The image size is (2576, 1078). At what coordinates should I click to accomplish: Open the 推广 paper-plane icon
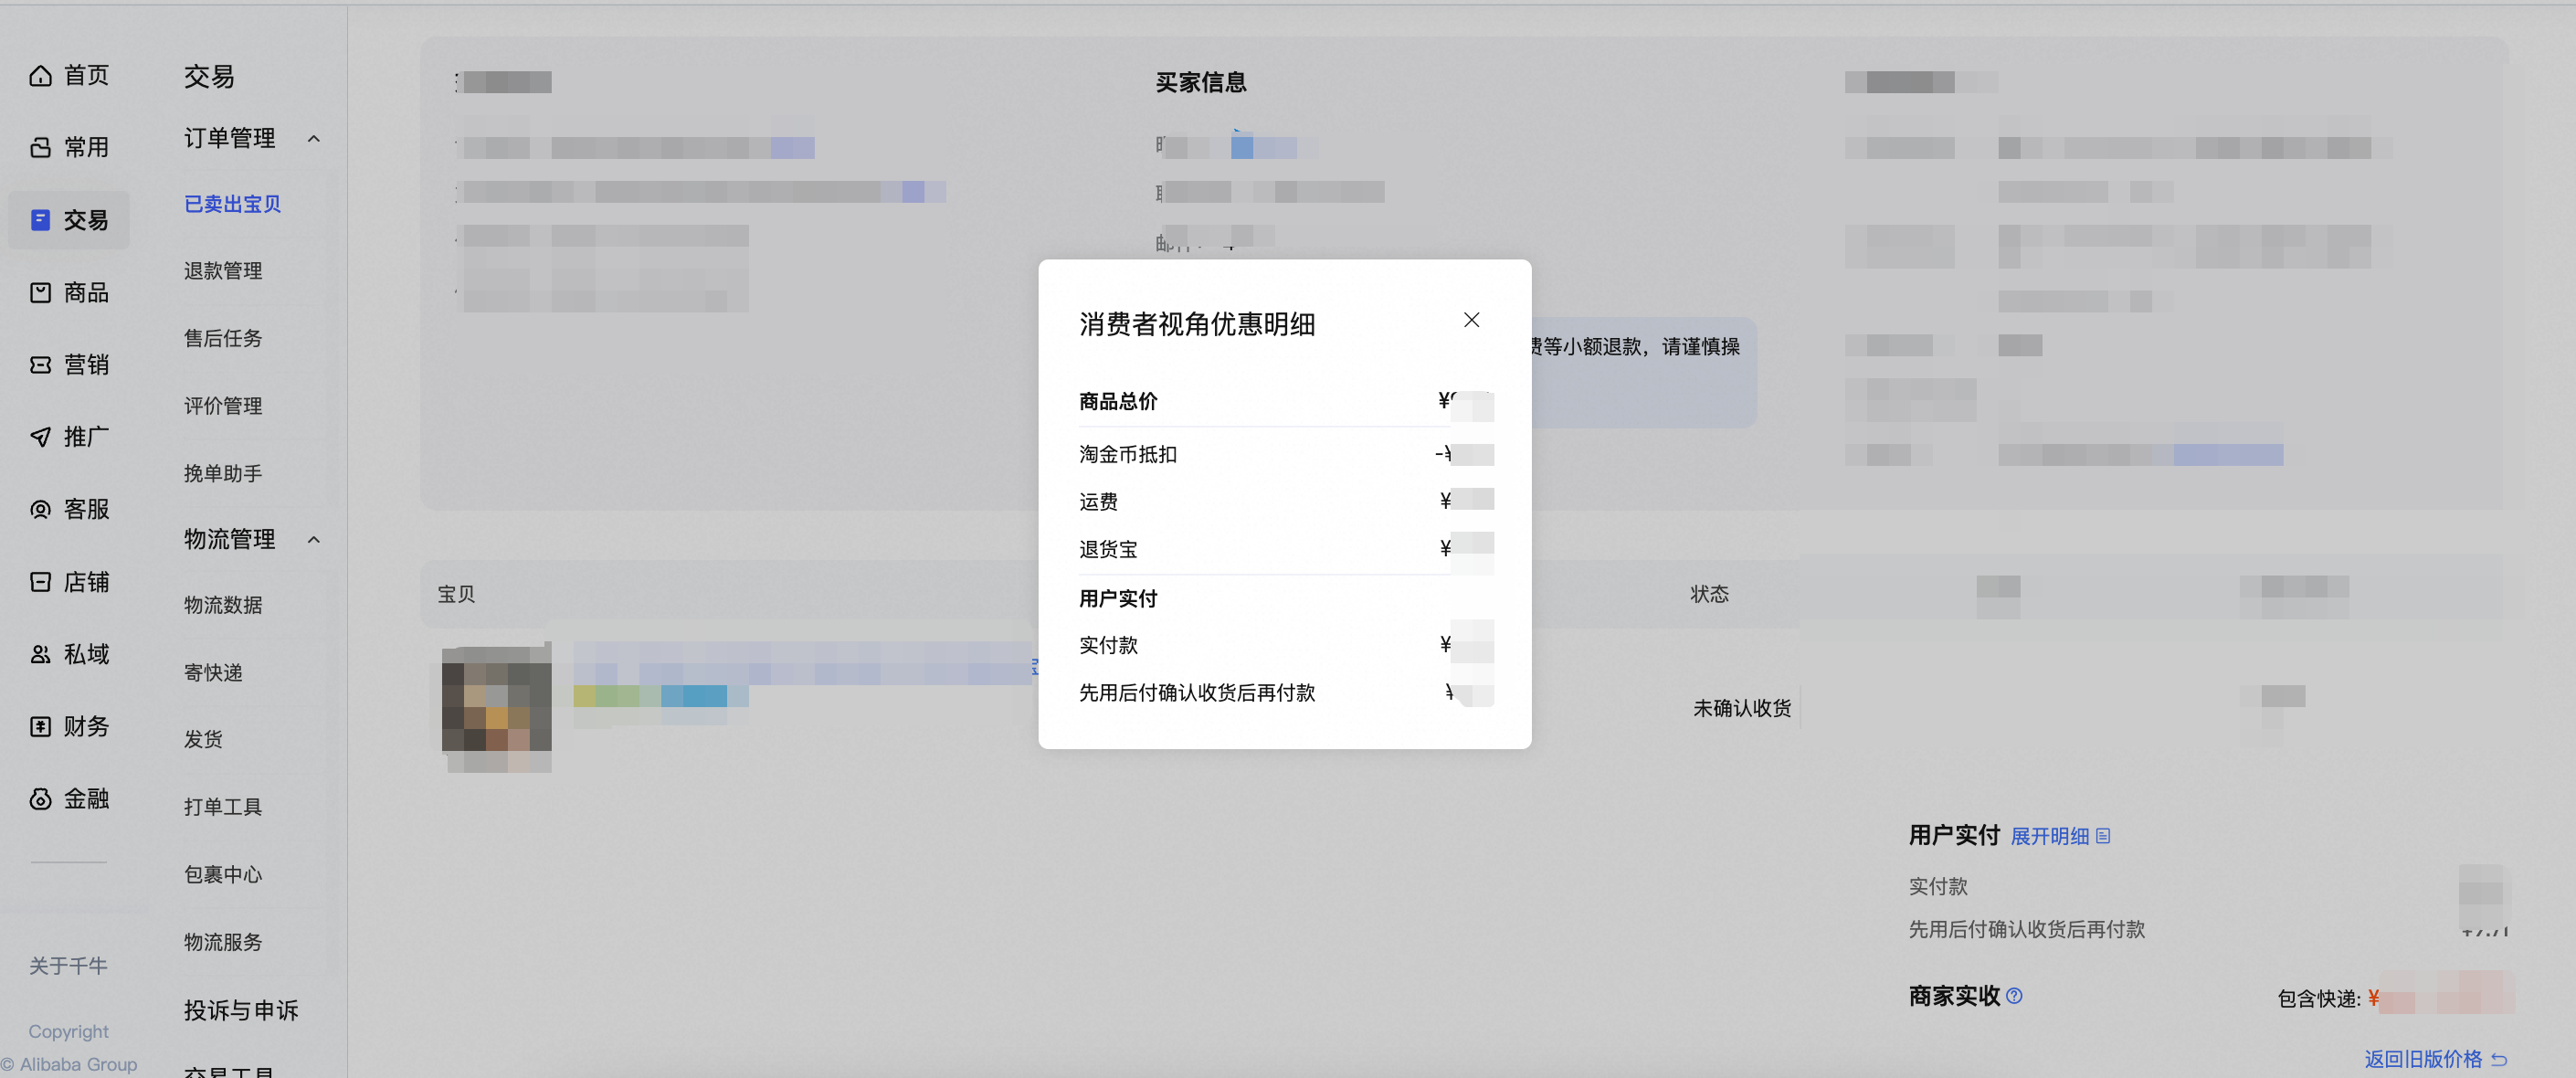click(40, 437)
